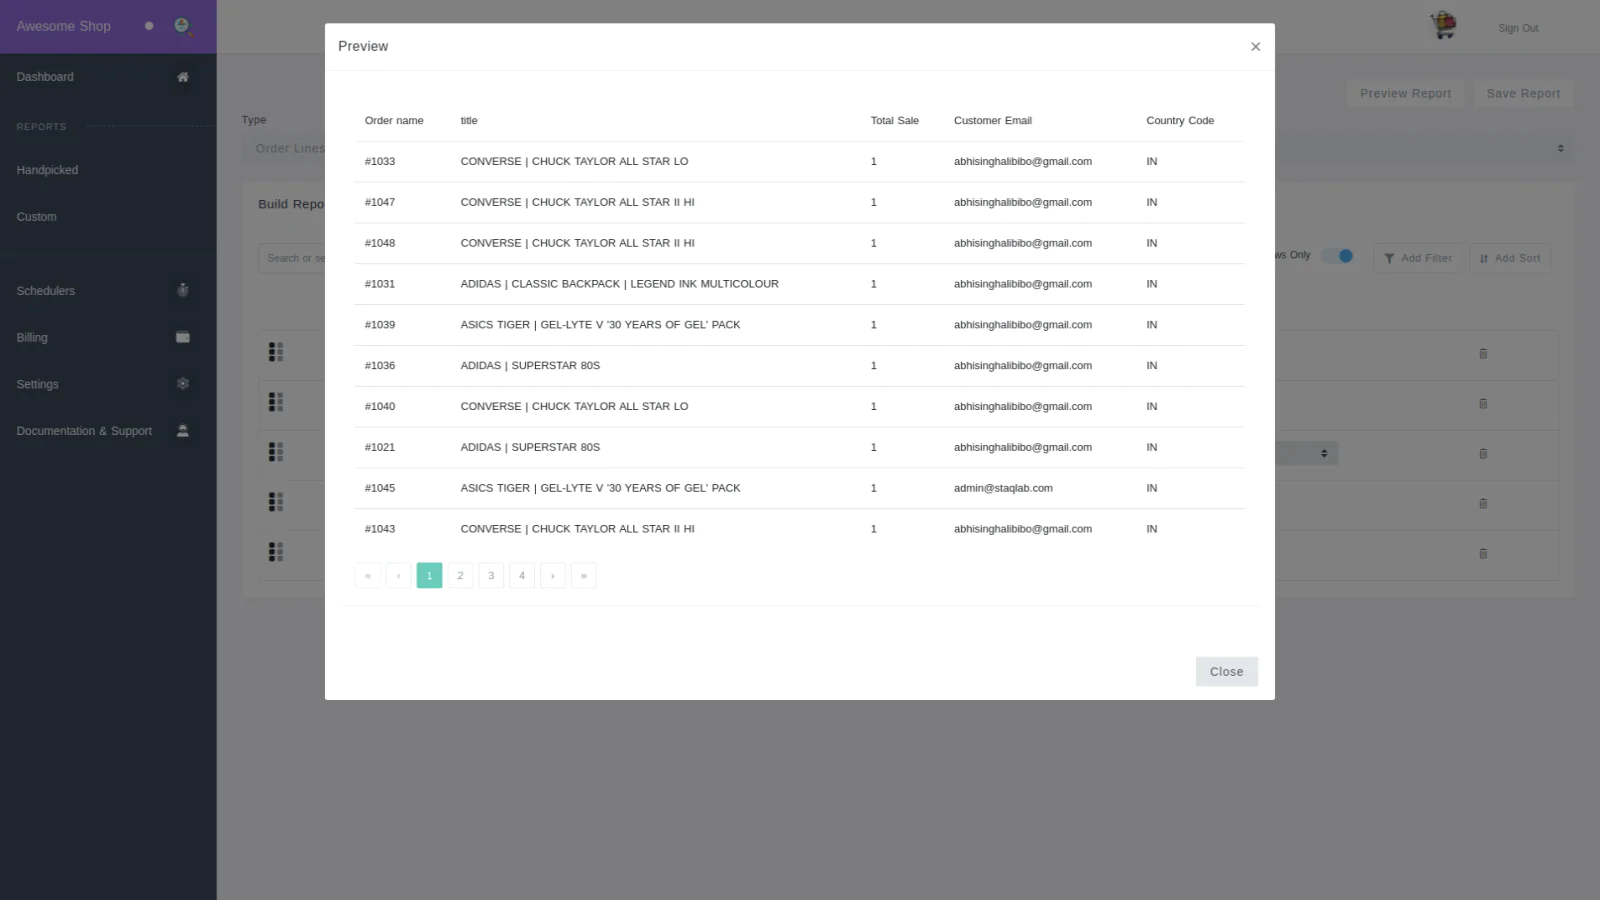
Task: Go to page 2 of preview
Action: pos(460,576)
